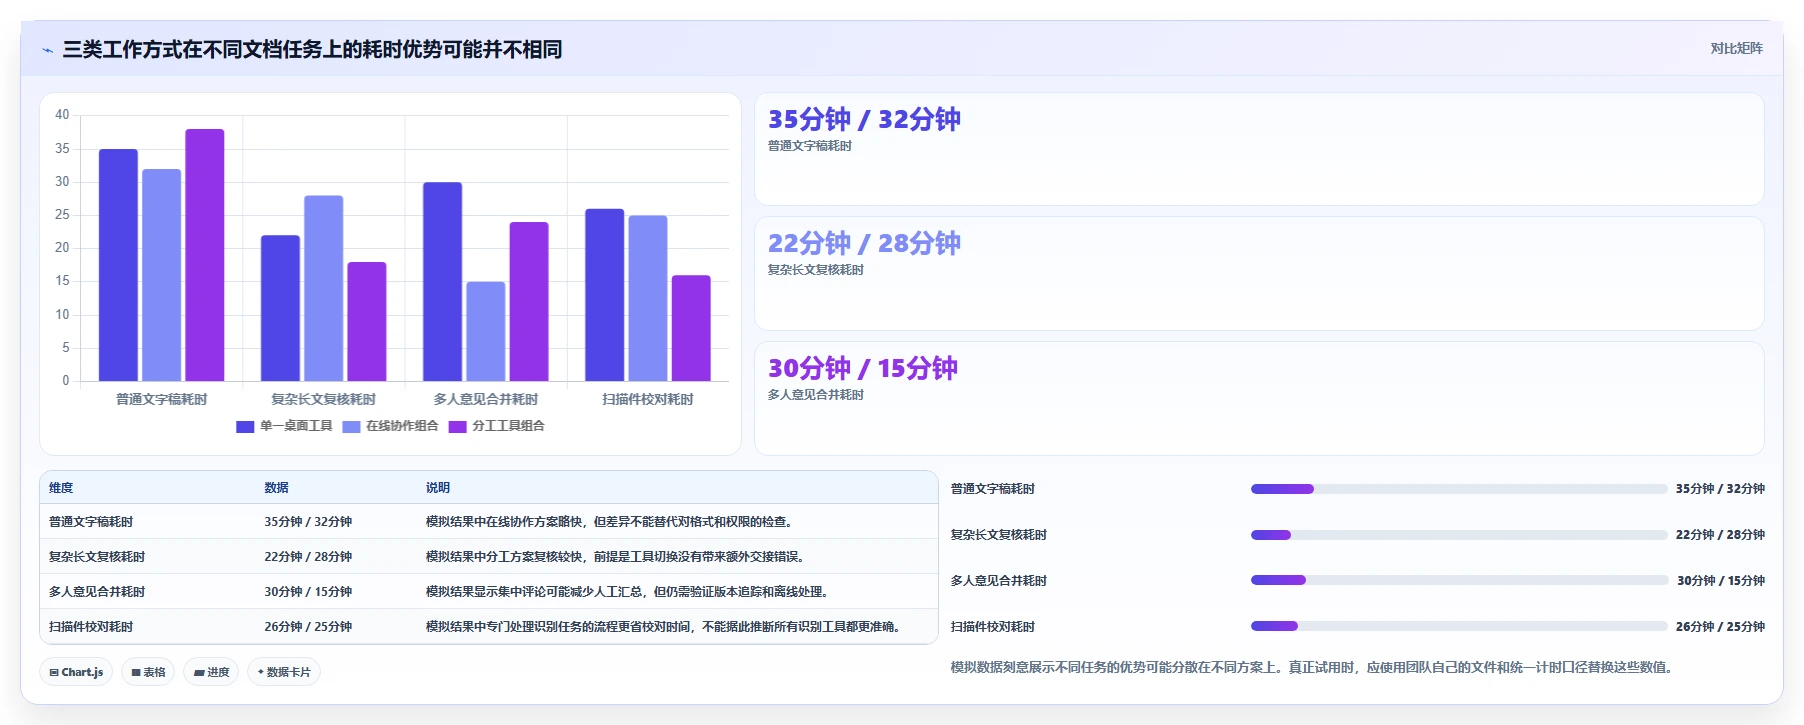Click the 单一桌面工具 bar for 扫描件校对耗时
The width and height of the screenshot is (1804, 725).
click(x=604, y=295)
